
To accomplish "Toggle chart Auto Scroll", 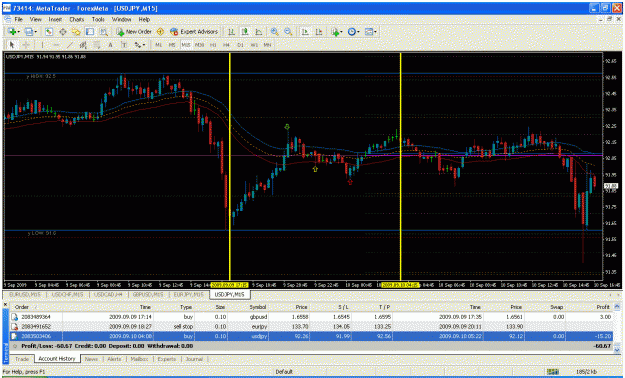I will pyautogui.click(x=305, y=32).
